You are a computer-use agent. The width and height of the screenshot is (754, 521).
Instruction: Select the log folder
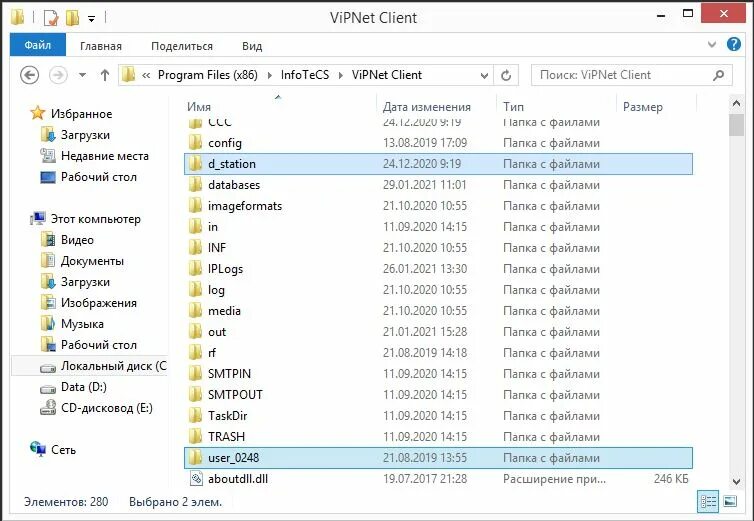(x=438, y=290)
